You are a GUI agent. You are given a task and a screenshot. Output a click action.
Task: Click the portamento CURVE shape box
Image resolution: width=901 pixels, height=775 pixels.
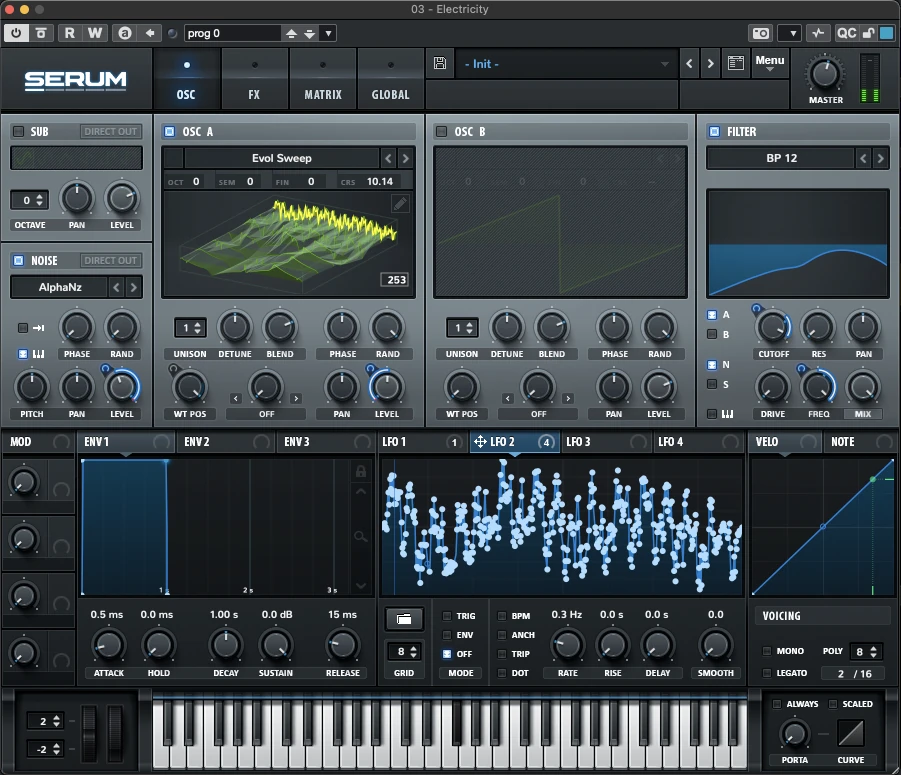[x=851, y=734]
